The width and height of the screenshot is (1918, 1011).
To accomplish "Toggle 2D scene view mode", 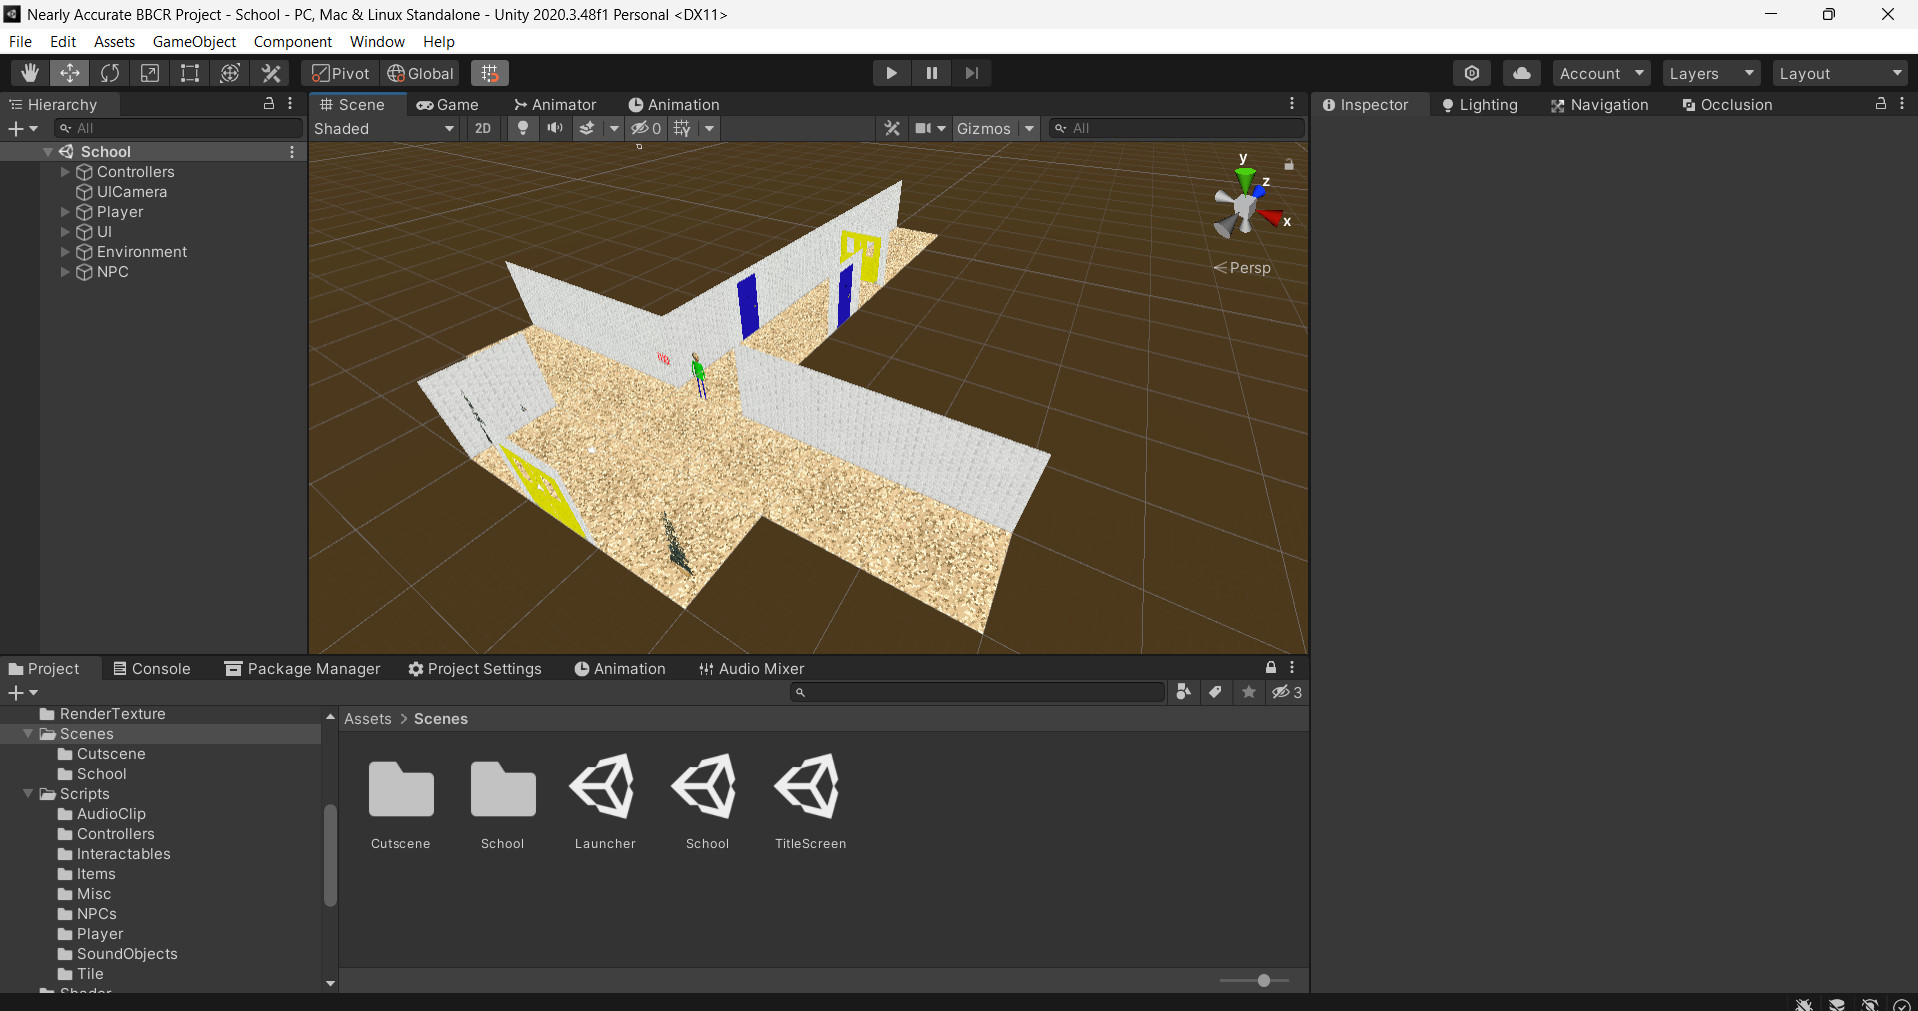I will coord(483,128).
